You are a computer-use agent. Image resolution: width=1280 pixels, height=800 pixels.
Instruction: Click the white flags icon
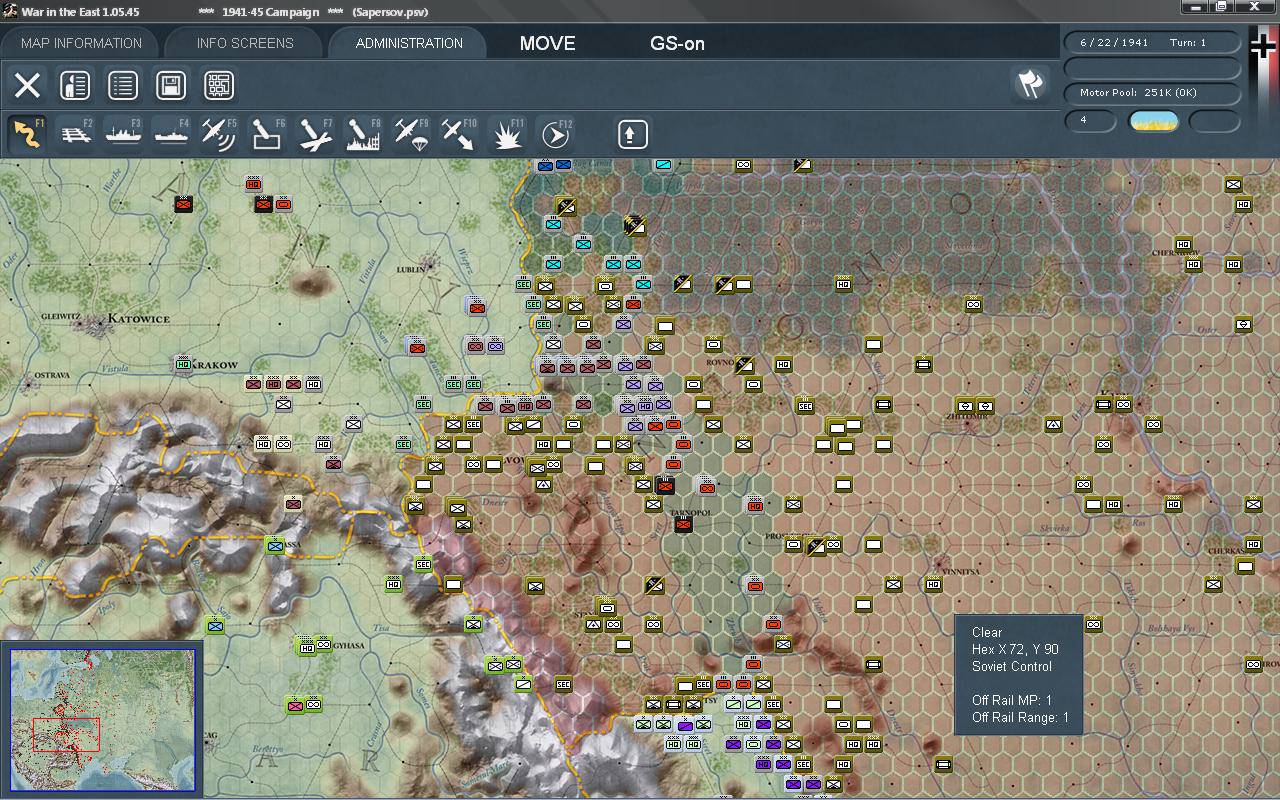pyautogui.click(x=1030, y=84)
